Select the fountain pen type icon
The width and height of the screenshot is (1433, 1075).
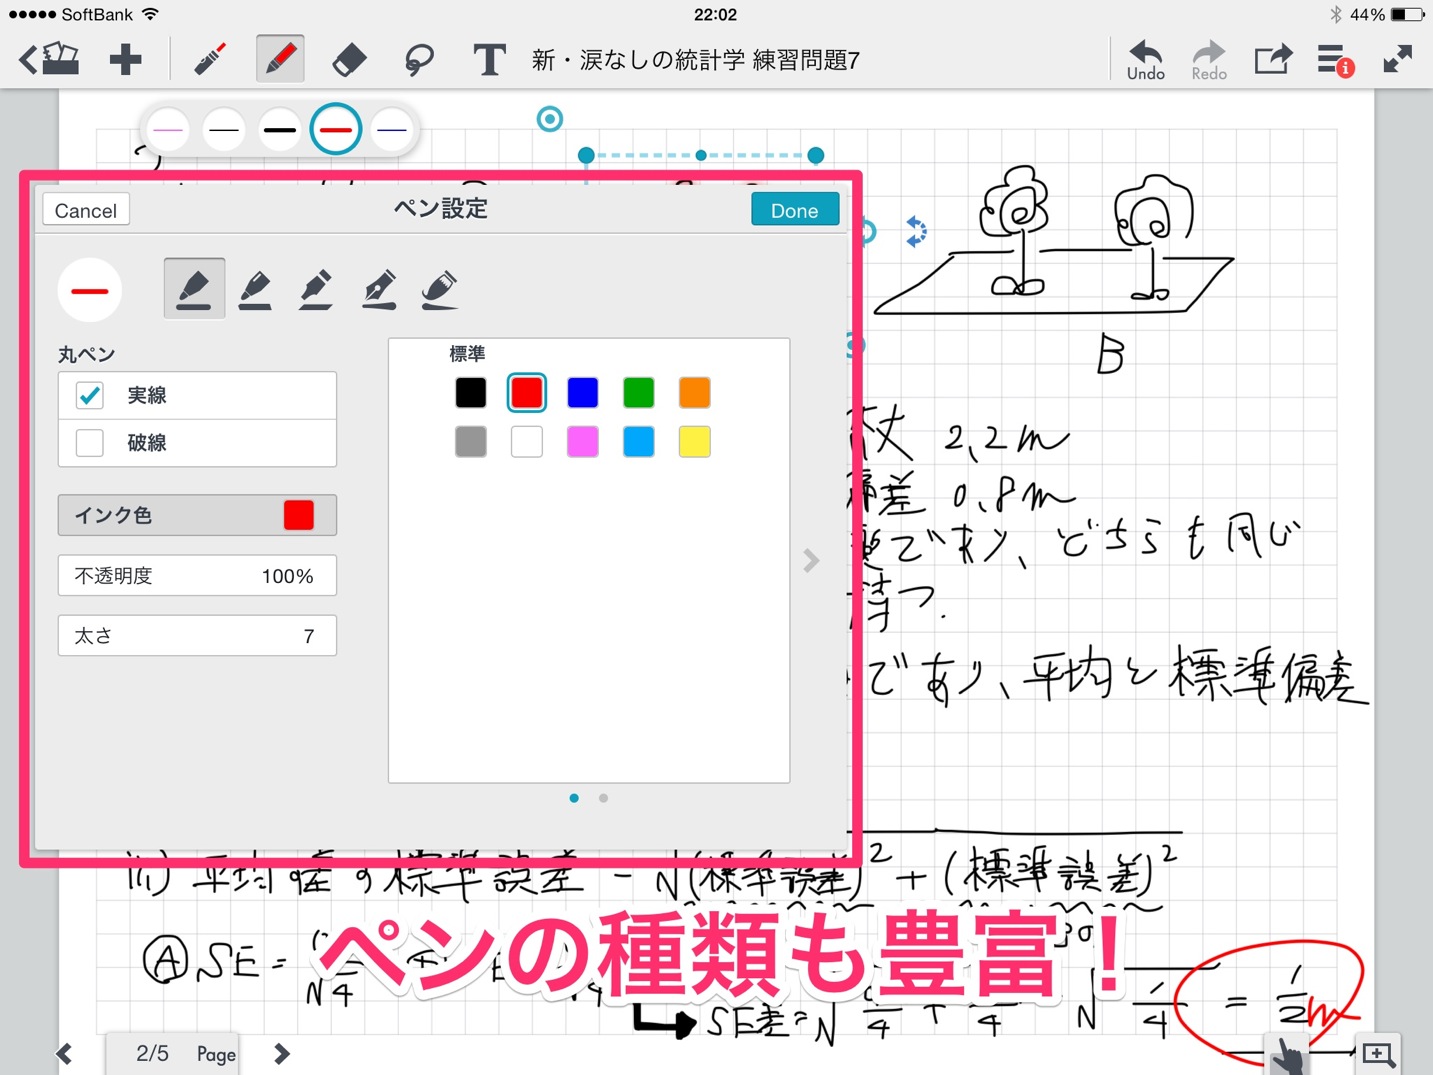pos(379,289)
